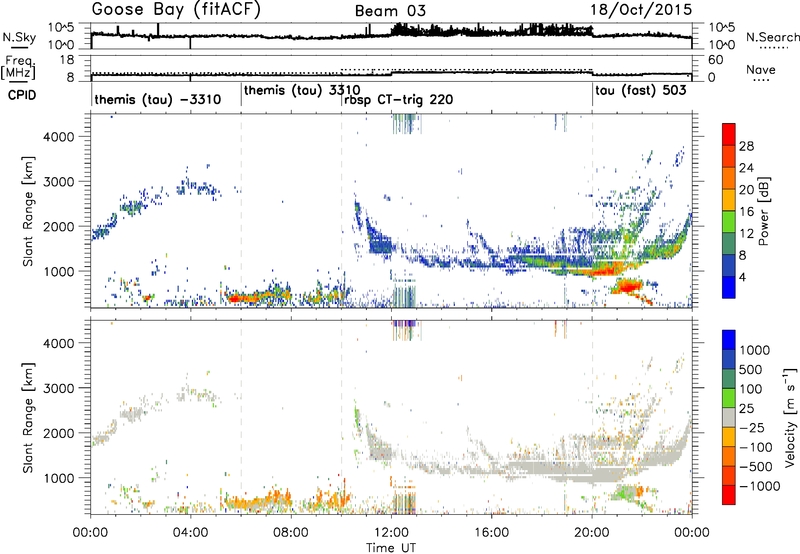The width and height of the screenshot is (800, 554).
Task: Pick the red top segment of the power color bar
Action: click(x=729, y=134)
